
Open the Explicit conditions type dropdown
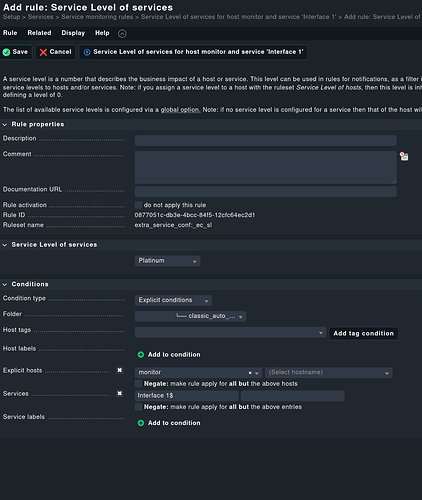[173, 300]
